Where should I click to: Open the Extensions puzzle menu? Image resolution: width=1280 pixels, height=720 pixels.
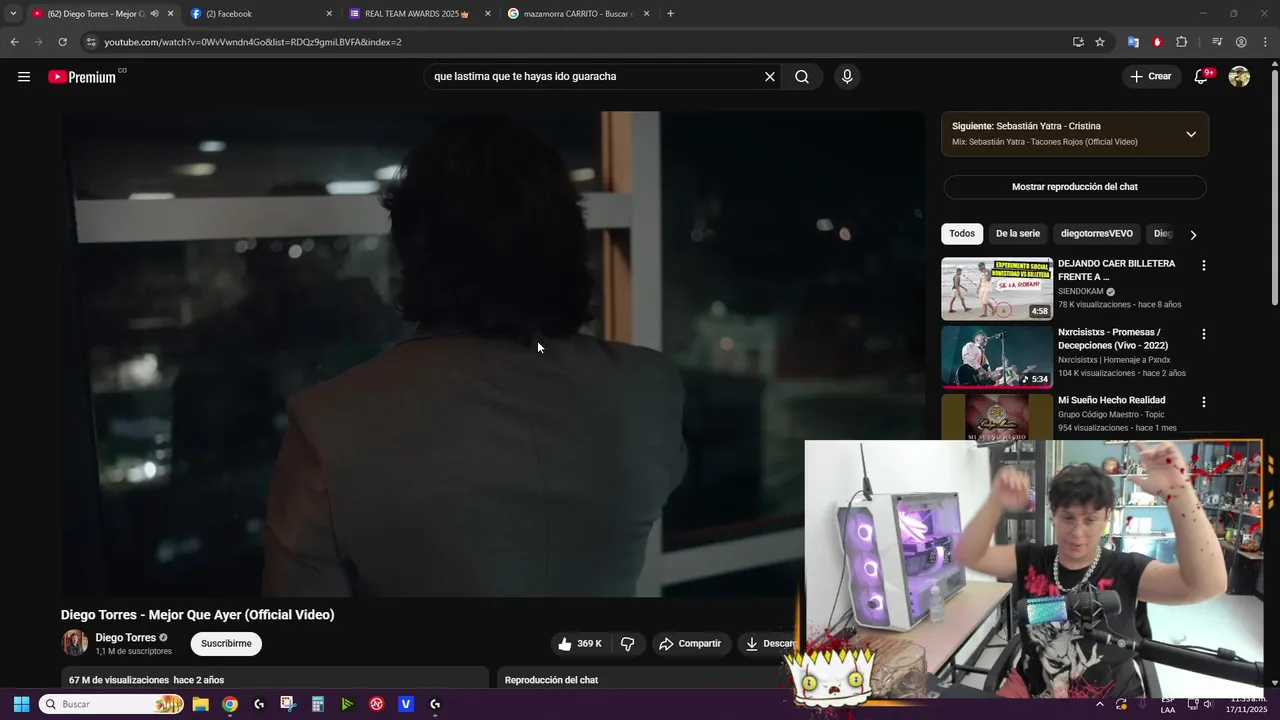pos(1181,42)
